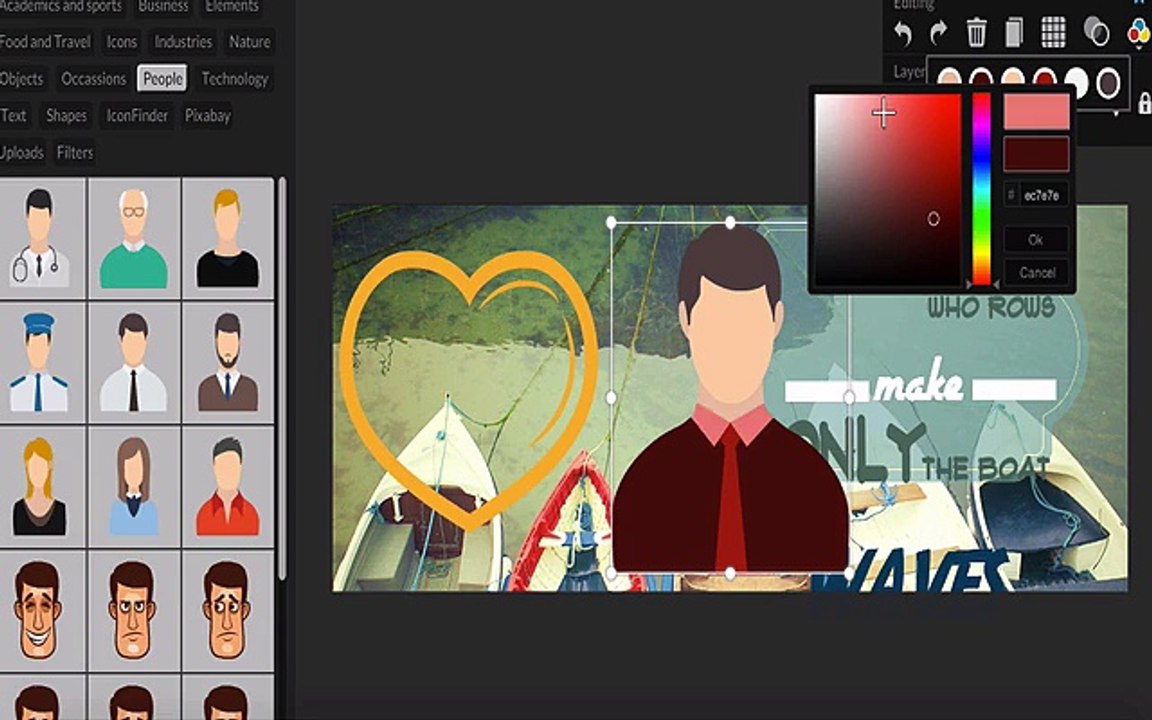Toggle the layer lock icon
This screenshot has height=720, width=1152.
[1144, 104]
